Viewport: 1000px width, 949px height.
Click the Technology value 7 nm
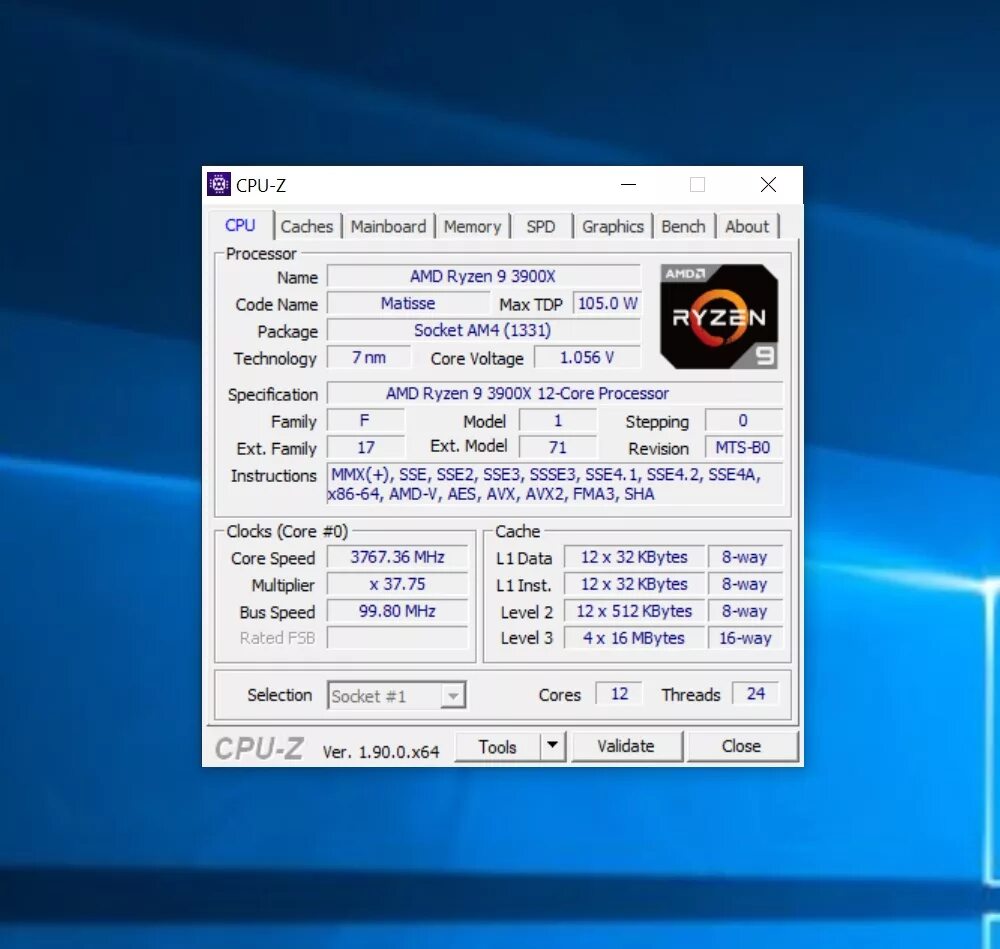pyautogui.click(x=369, y=357)
